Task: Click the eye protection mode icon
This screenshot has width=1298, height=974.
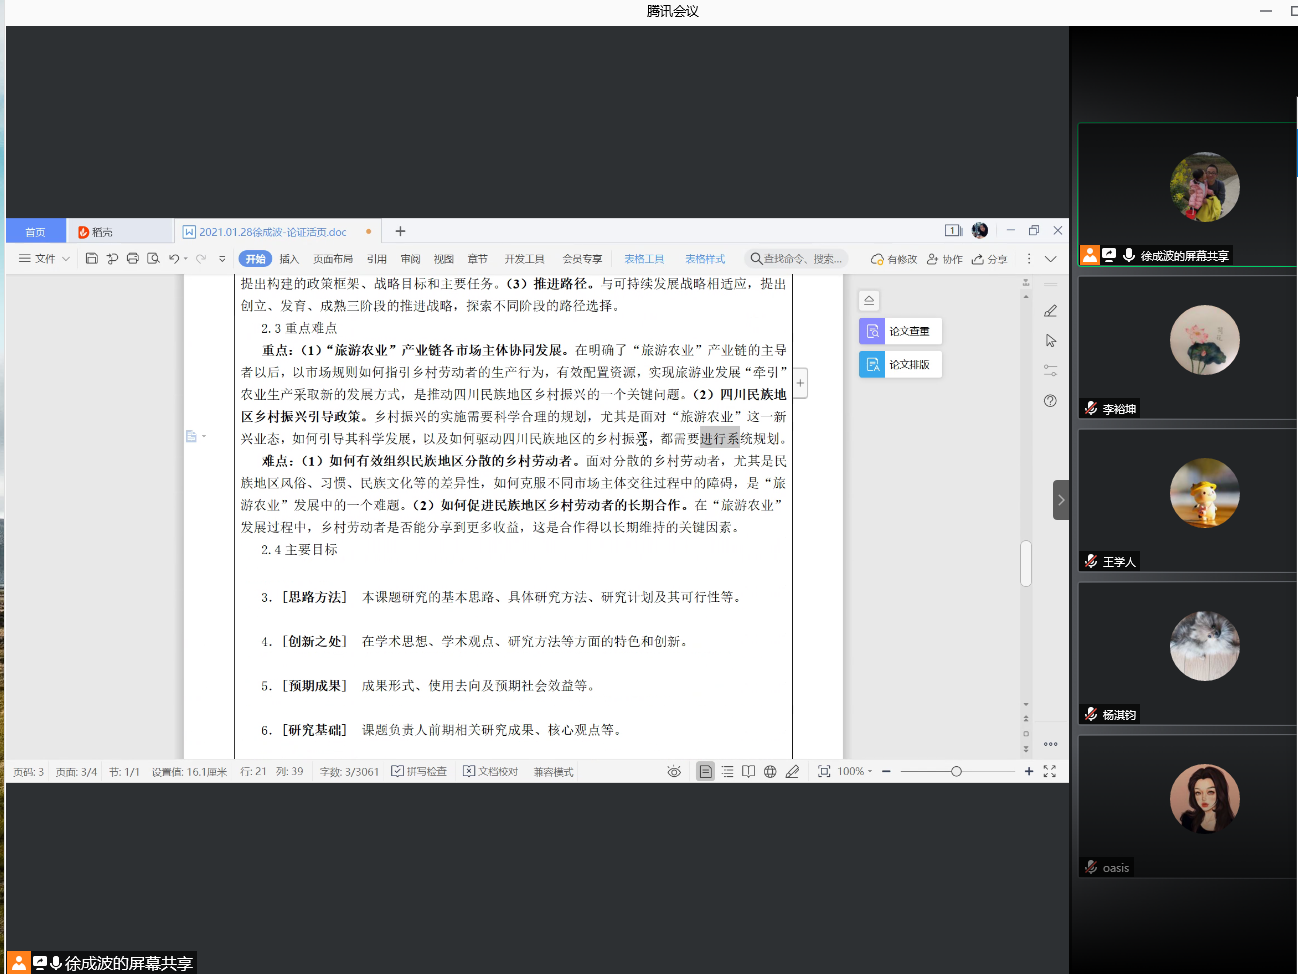Action: [674, 772]
